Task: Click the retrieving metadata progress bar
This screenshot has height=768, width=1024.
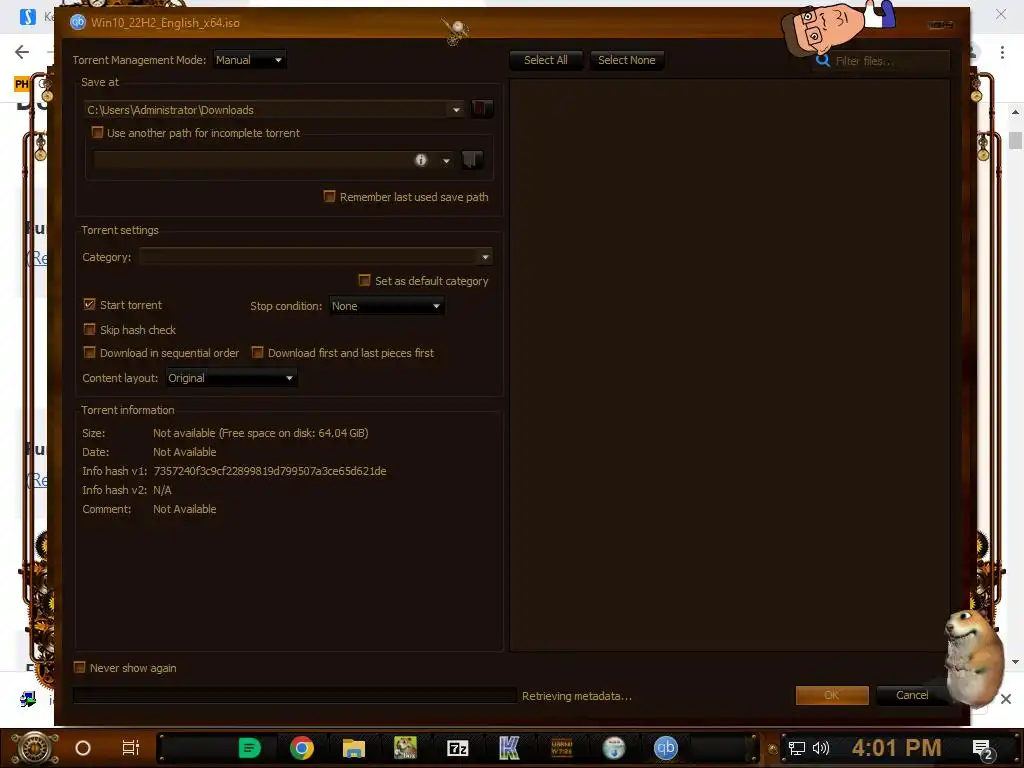Action: click(x=295, y=696)
